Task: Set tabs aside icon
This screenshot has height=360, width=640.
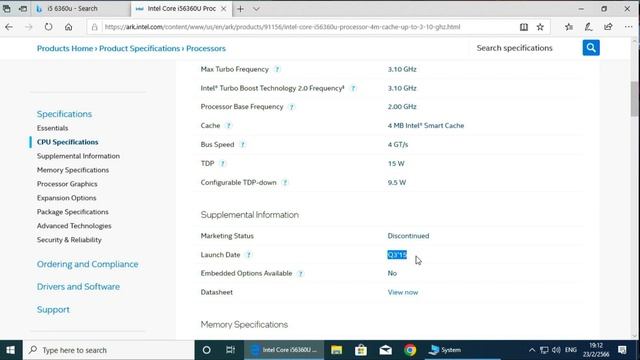Action: (23, 9)
